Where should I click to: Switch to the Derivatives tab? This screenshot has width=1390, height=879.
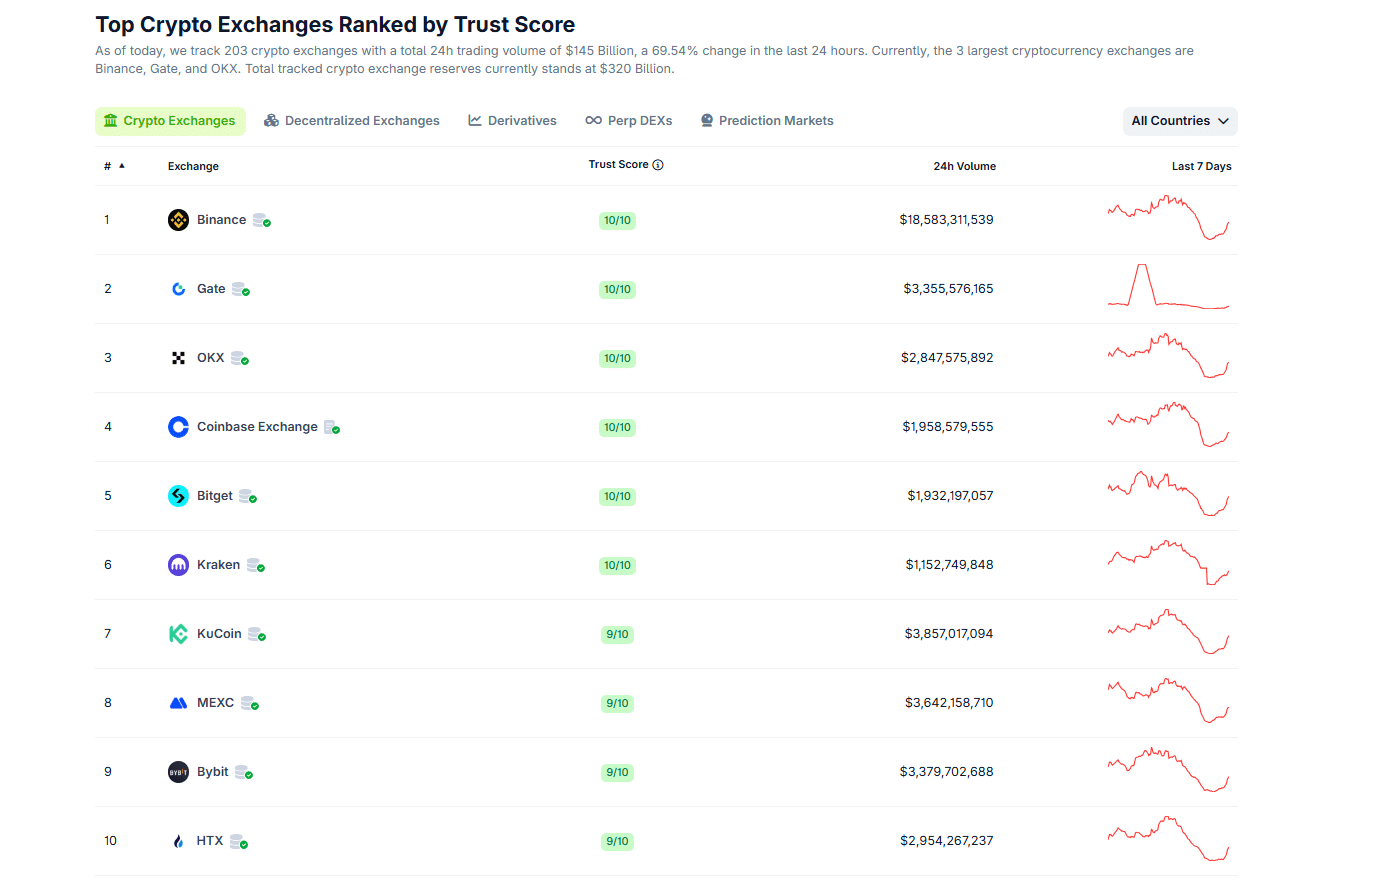coord(512,120)
